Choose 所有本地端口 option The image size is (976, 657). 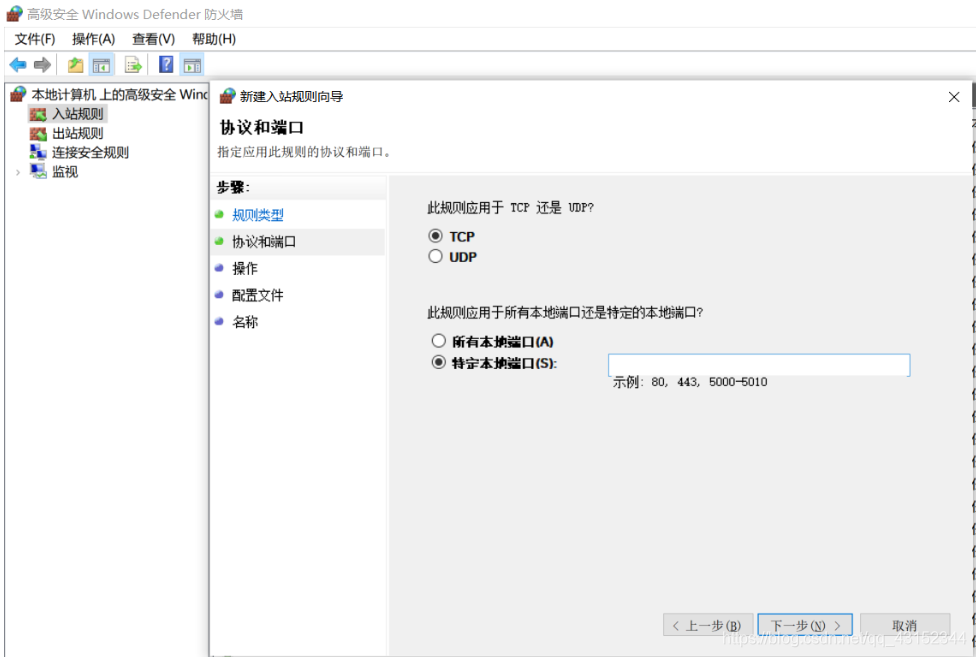(438, 341)
